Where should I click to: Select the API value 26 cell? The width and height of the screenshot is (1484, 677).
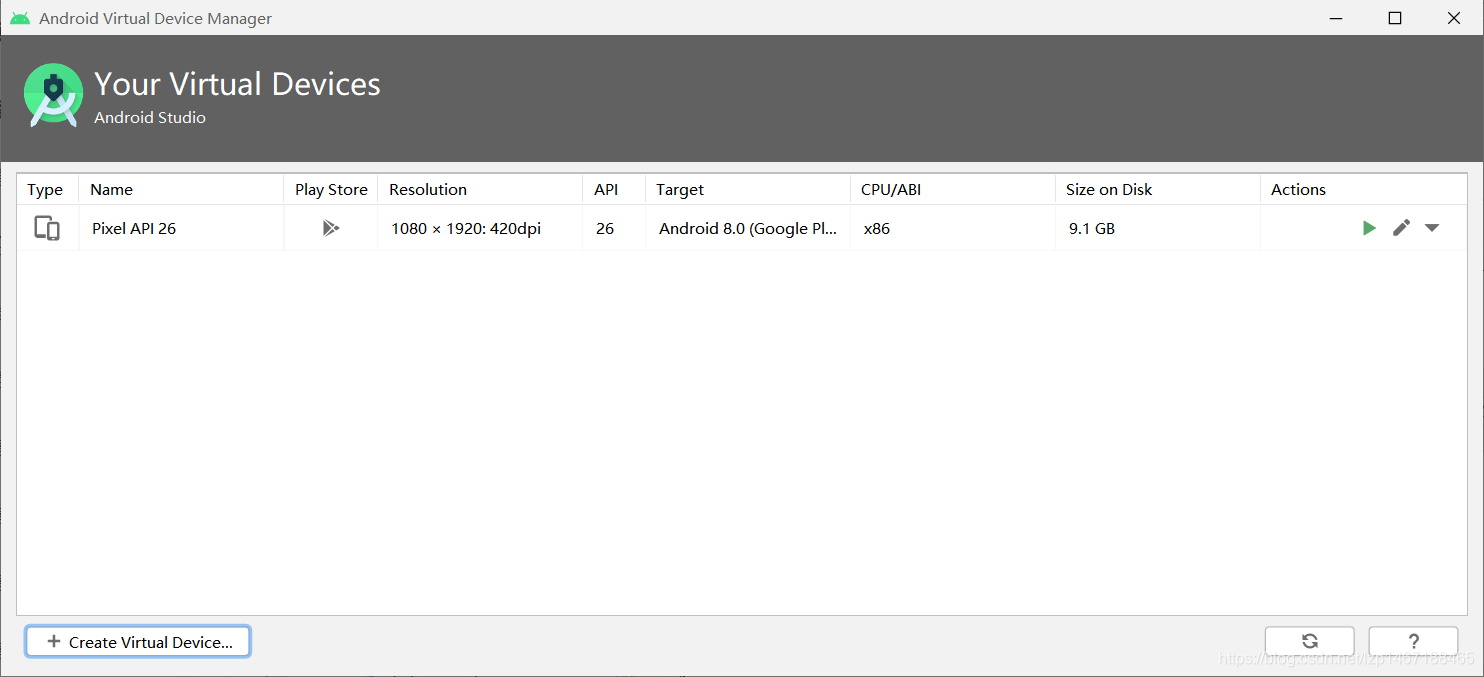pos(614,228)
